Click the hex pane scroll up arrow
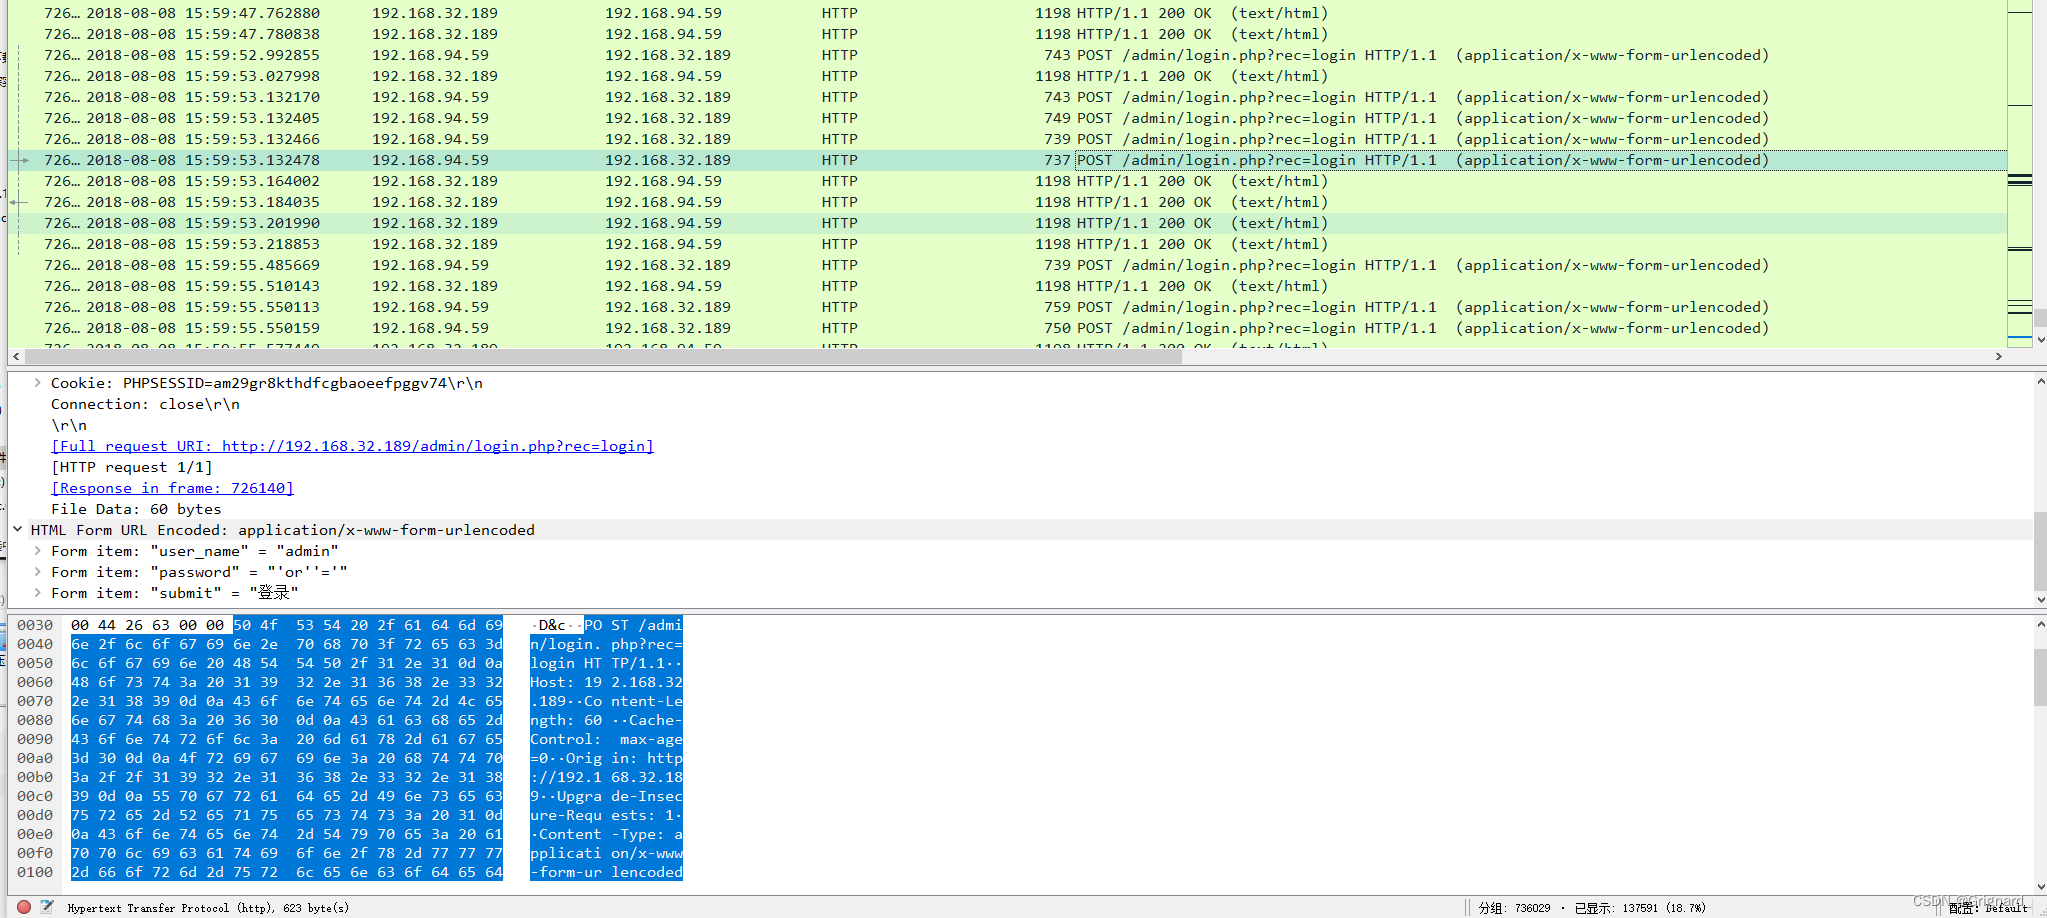 click(x=2040, y=624)
